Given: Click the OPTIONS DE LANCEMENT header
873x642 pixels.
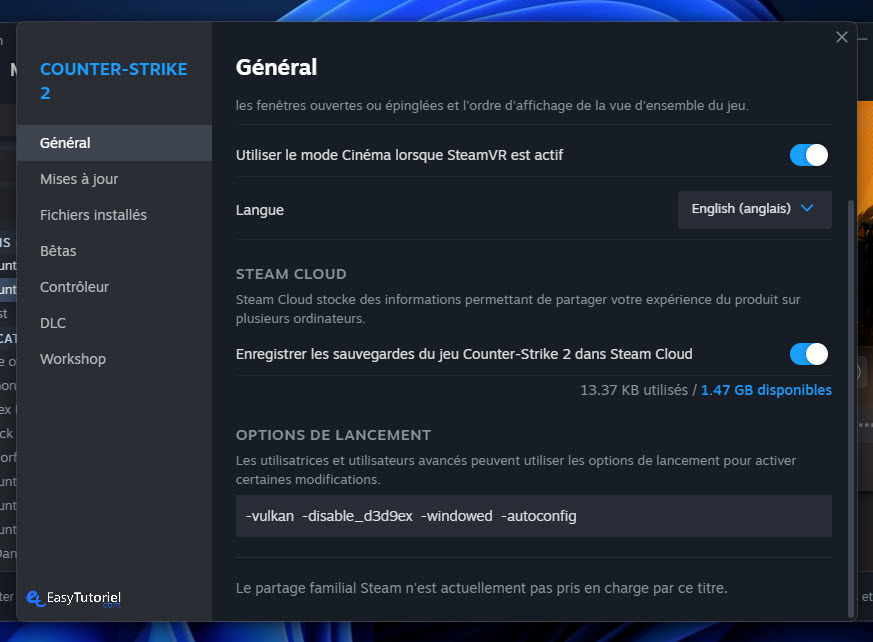Looking at the screenshot, I should 333,435.
